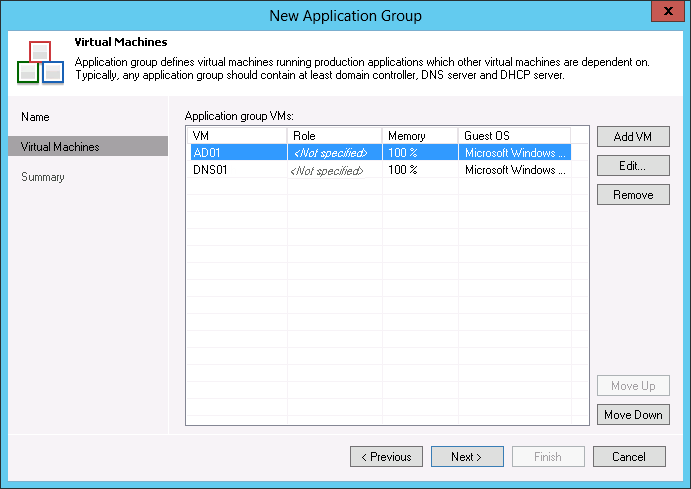Sort the list by the VM column header

coord(237,136)
